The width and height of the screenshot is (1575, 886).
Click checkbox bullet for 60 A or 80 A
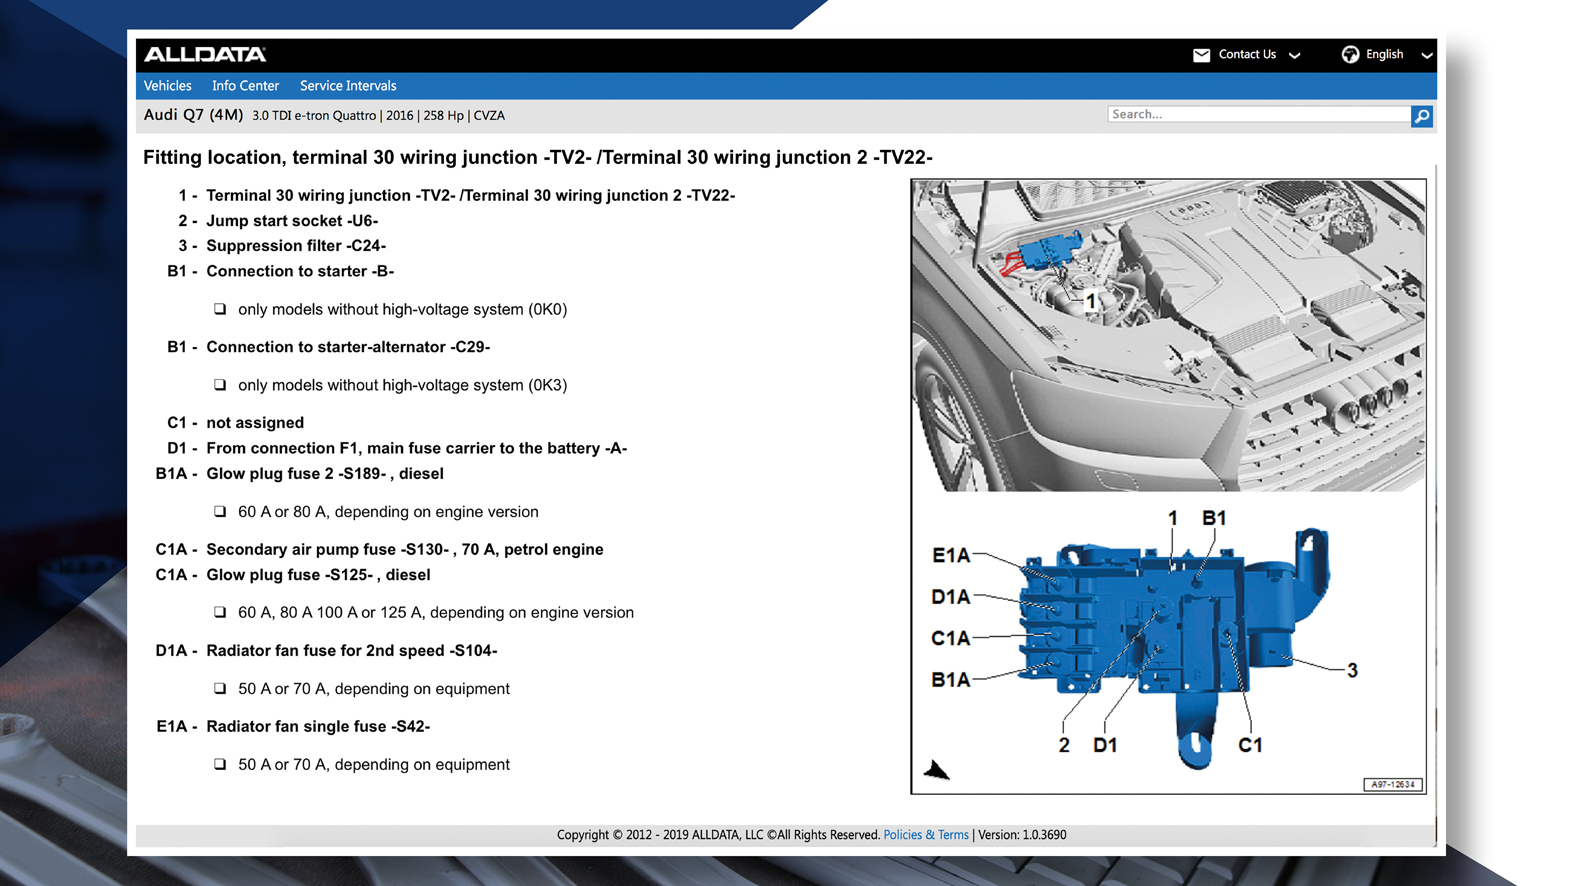[x=220, y=511]
